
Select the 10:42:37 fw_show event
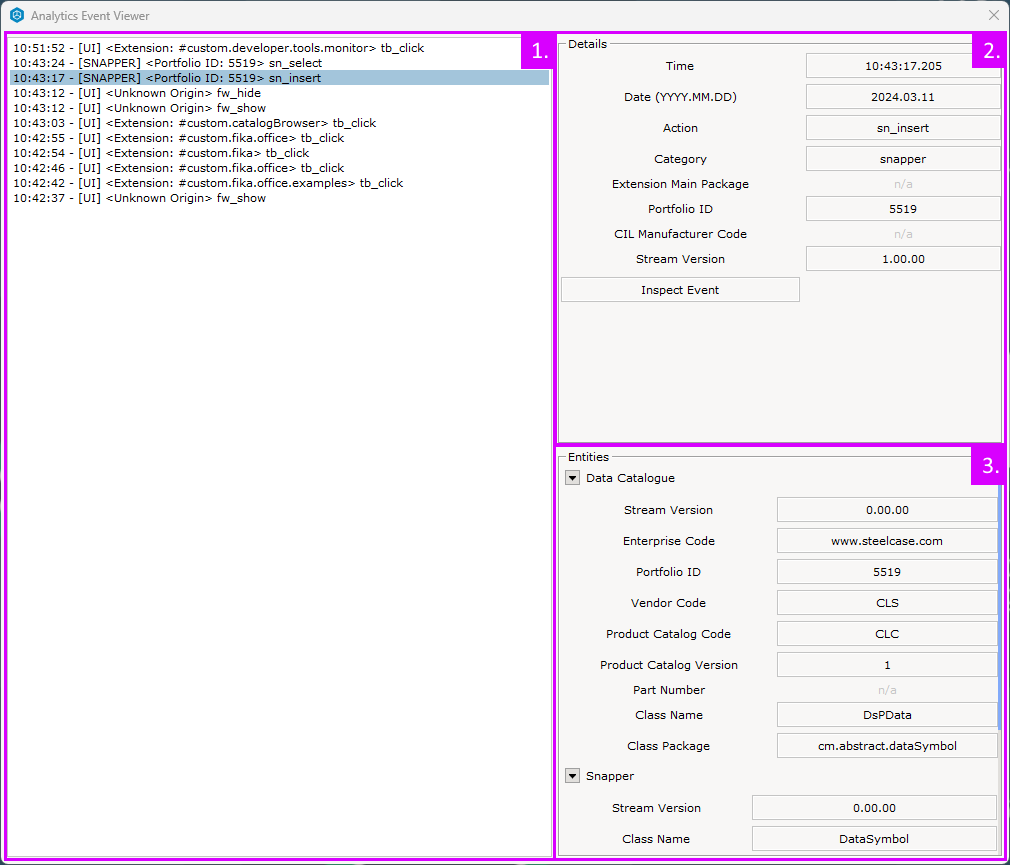click(280, 198)
